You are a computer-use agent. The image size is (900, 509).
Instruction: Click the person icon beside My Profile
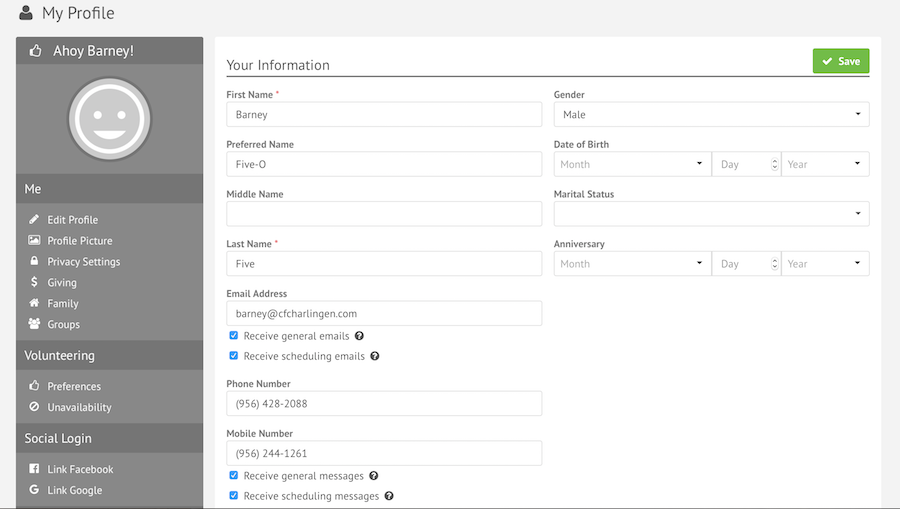(26, 13)
